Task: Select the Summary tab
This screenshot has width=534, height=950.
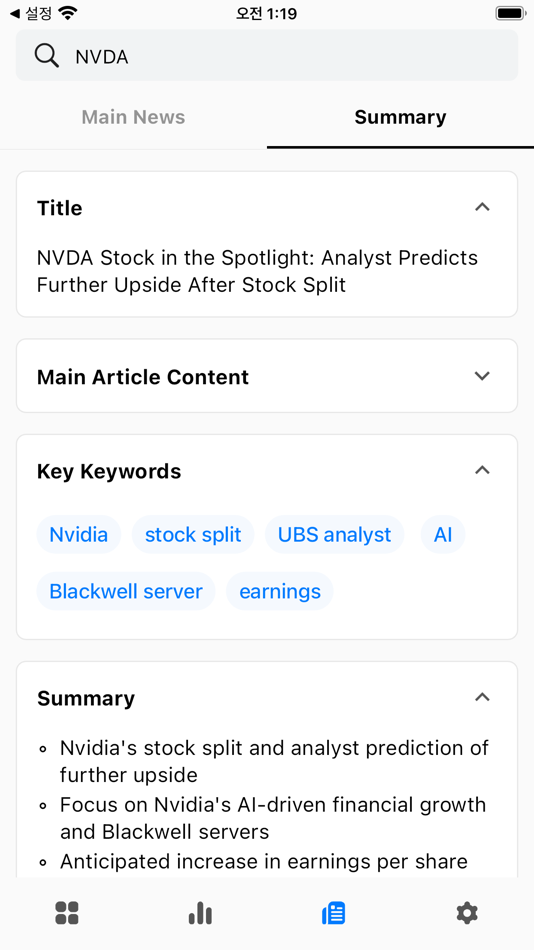Action: 400,117
